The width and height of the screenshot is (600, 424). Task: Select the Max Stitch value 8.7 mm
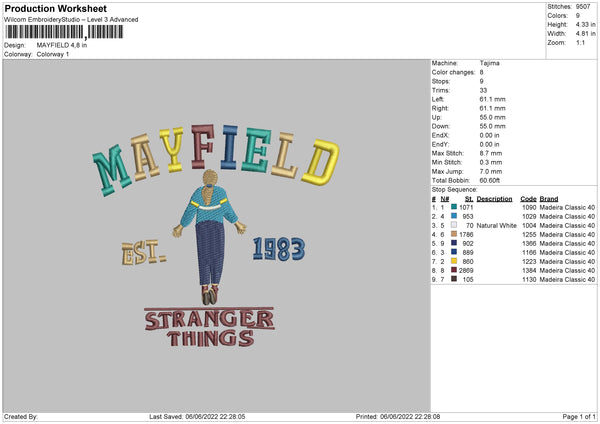pyautogui.click(x=491, y=153)
